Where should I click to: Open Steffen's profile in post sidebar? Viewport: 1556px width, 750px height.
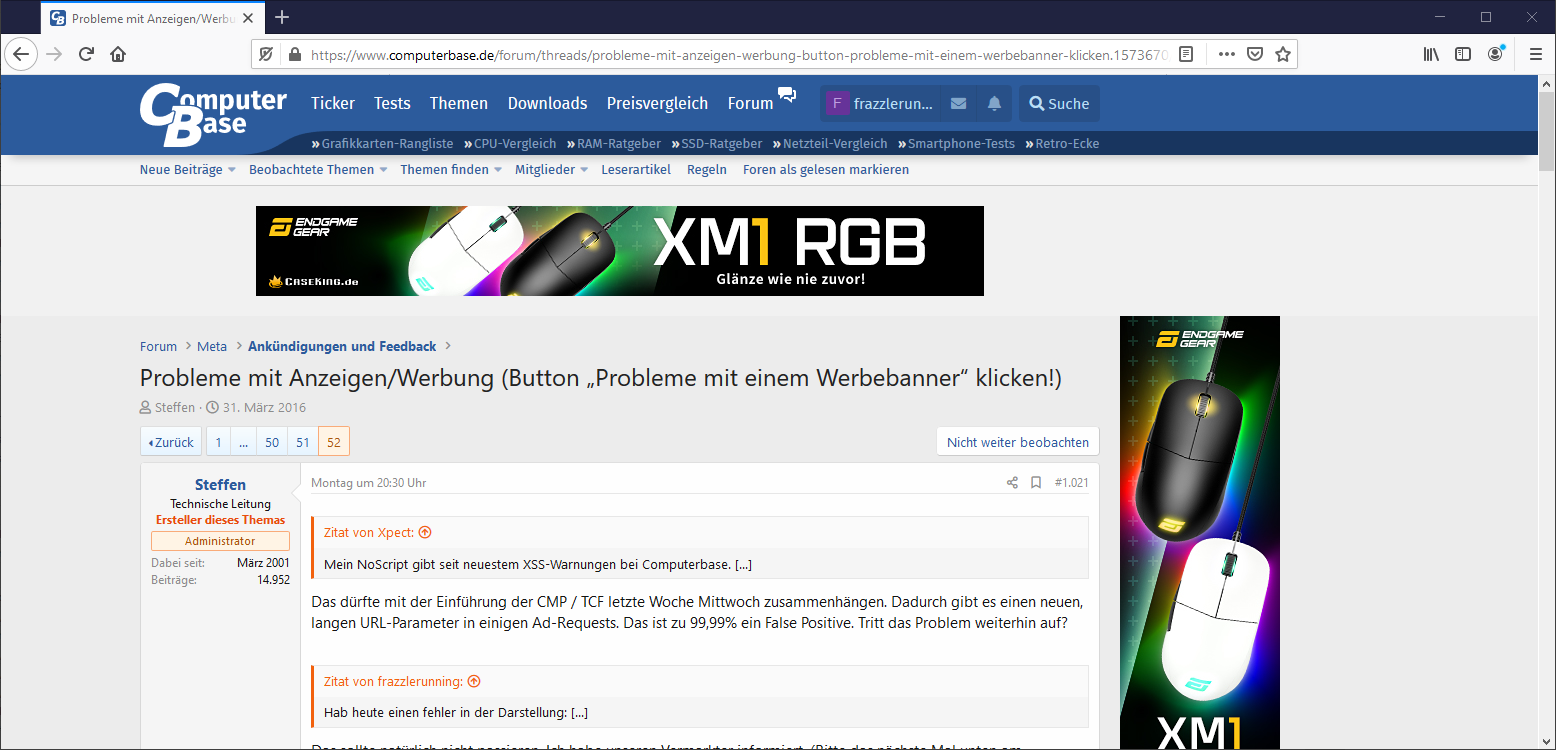[220, 485]
